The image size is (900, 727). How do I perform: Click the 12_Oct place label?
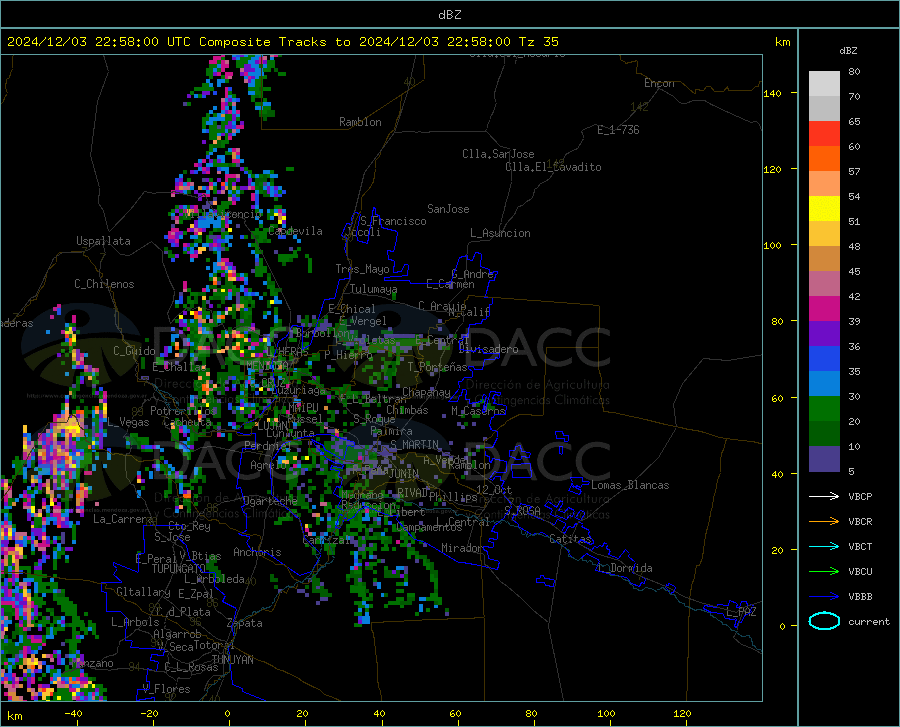(x=494, y=490)
